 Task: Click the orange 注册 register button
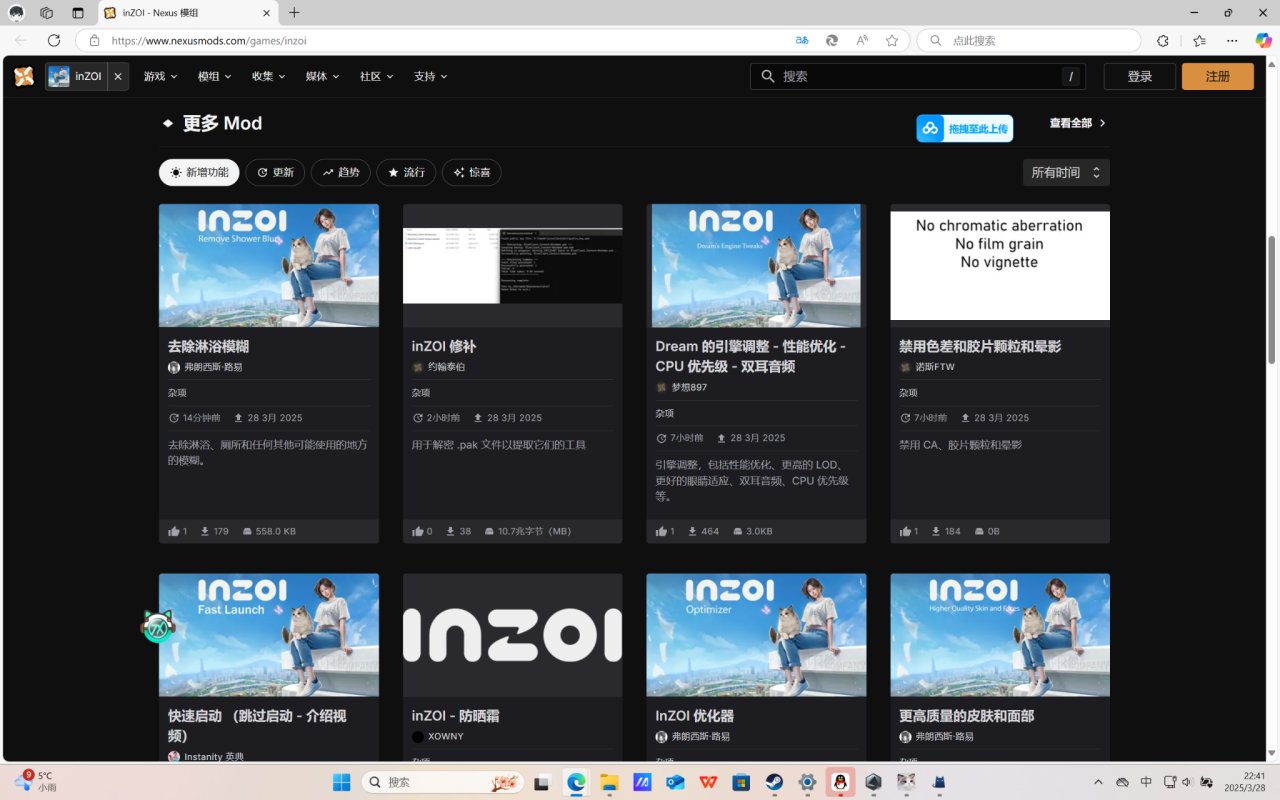pos(1217,76)
